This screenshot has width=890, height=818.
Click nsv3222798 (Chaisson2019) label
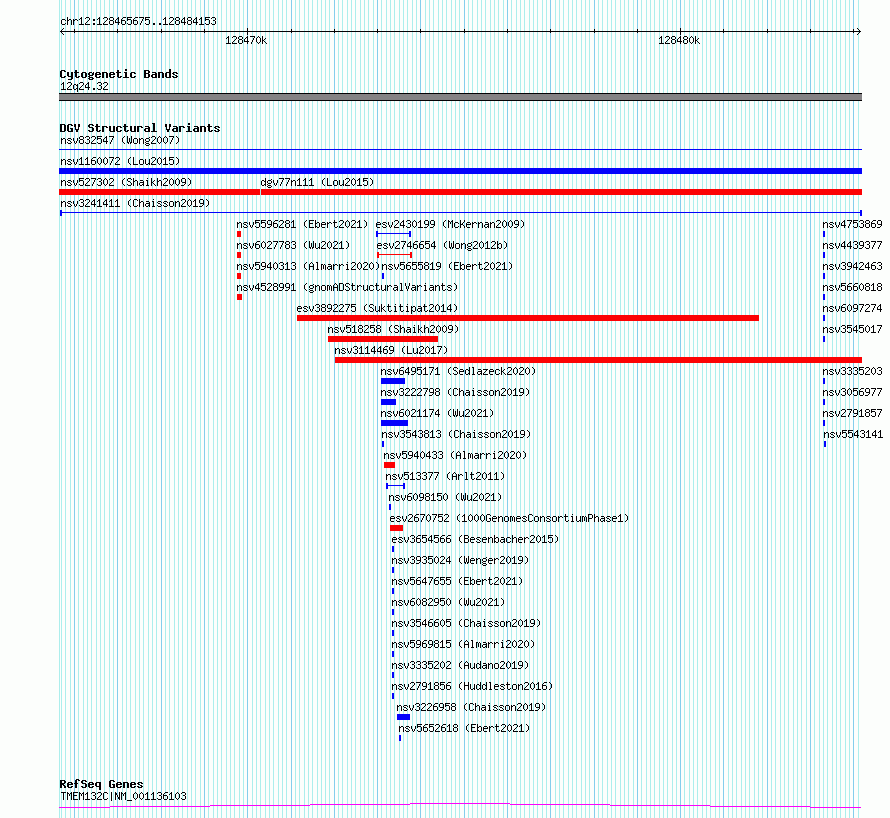pyautogui.click(x=455, y=392)
